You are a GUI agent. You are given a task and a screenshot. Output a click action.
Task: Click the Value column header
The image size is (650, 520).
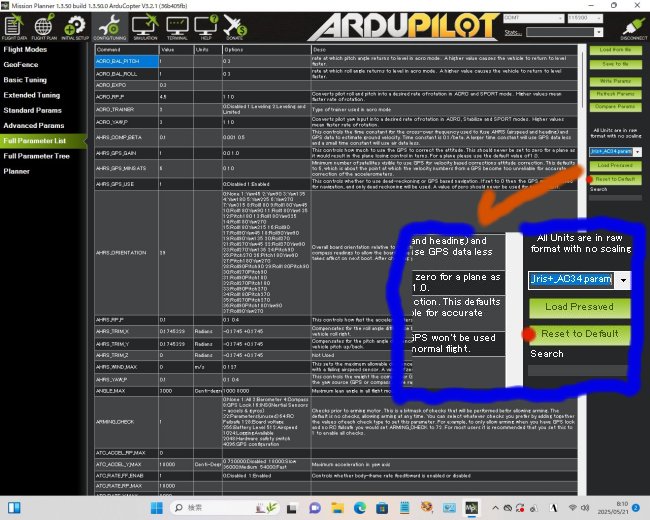(x=176, y=50)
